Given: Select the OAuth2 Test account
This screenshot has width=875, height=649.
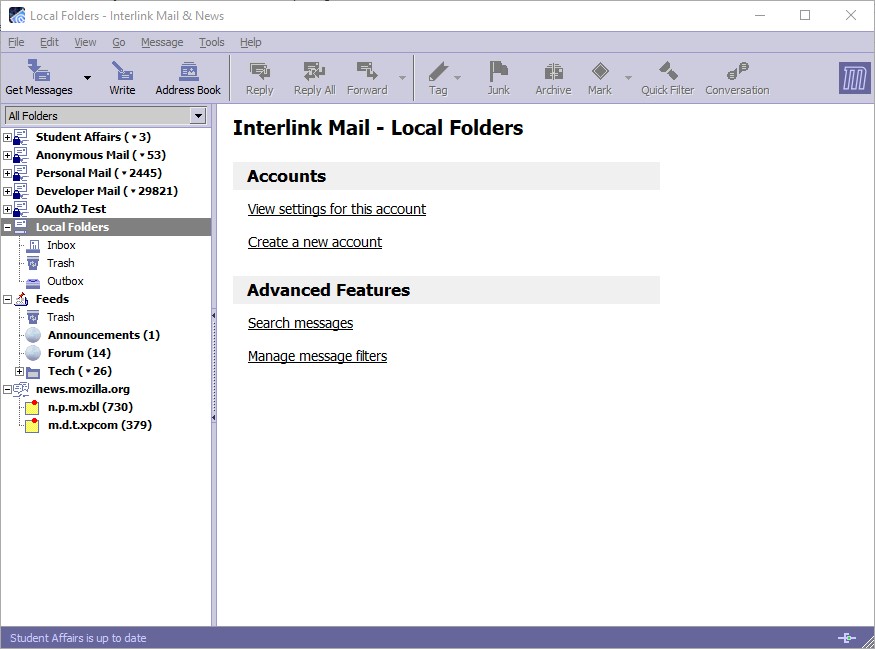Looking at the screenshot, I should point(71,209).
